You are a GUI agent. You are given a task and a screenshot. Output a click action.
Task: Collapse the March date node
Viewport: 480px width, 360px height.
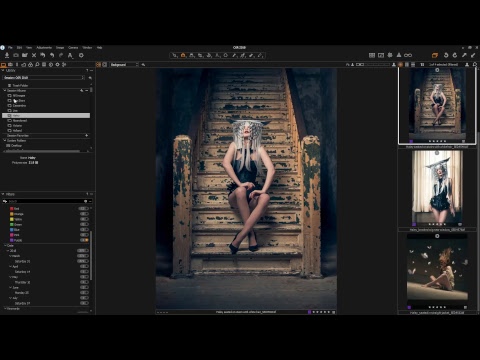[10, 256]
